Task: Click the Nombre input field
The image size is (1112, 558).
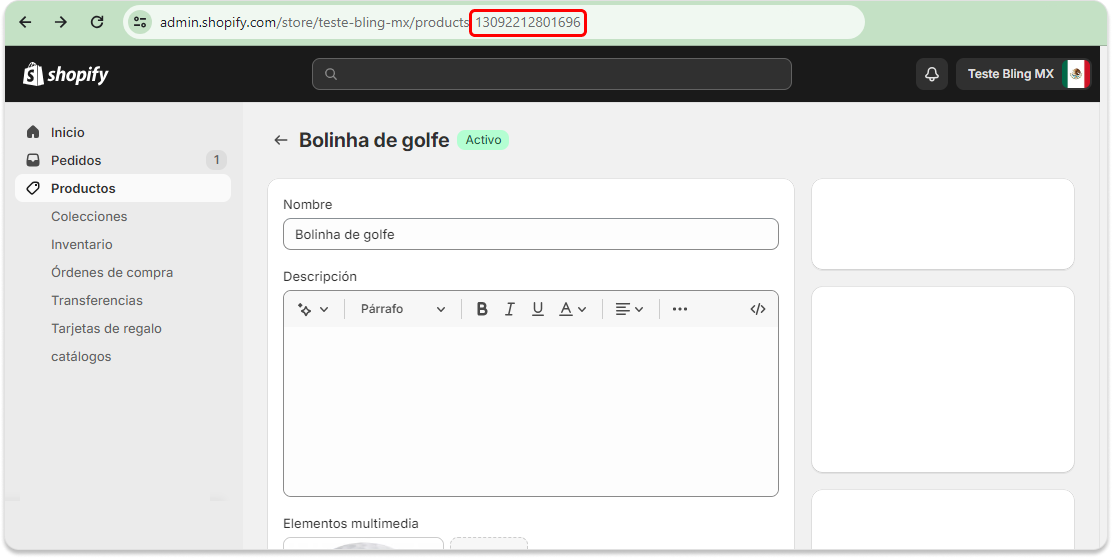Action: tap(530, 235)
